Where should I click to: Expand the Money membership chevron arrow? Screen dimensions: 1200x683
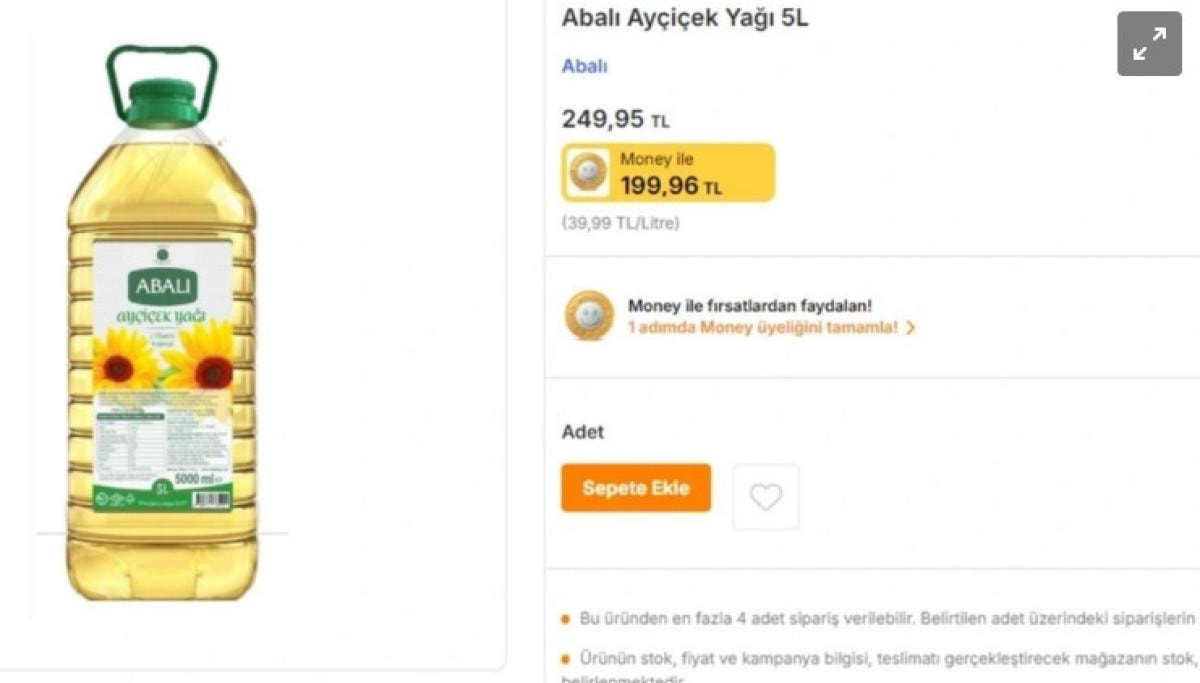click(910, 327)
